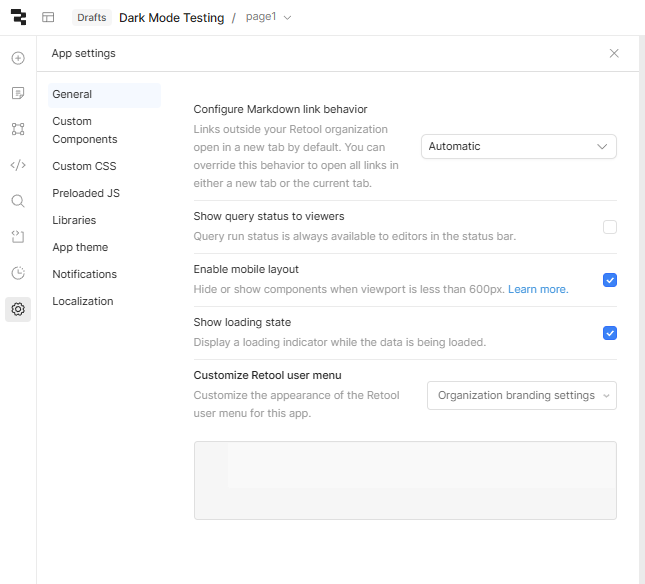This screenshot has width=645, height=584.
Task: Expand Organization branding settings dropdown
Action: 521,395
